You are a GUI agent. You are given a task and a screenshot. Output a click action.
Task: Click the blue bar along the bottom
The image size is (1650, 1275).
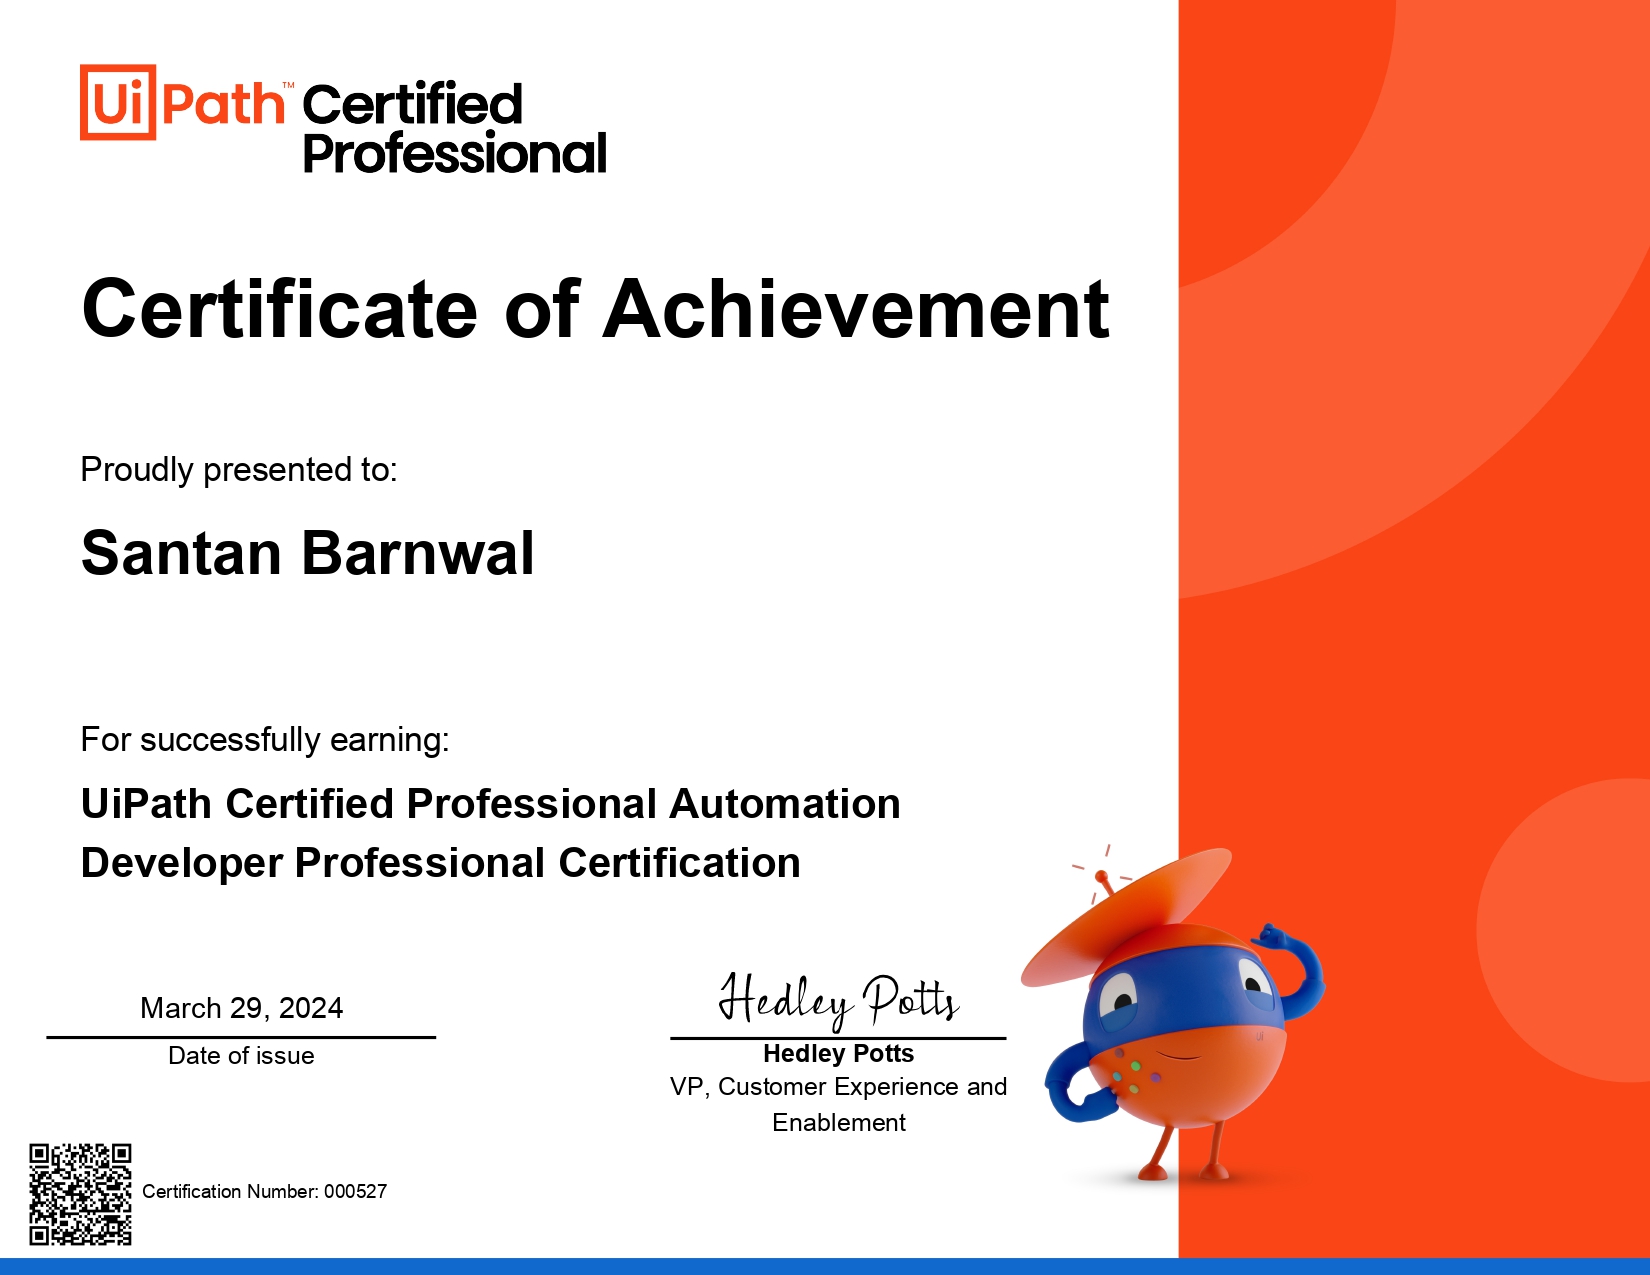pos(825,1266)
